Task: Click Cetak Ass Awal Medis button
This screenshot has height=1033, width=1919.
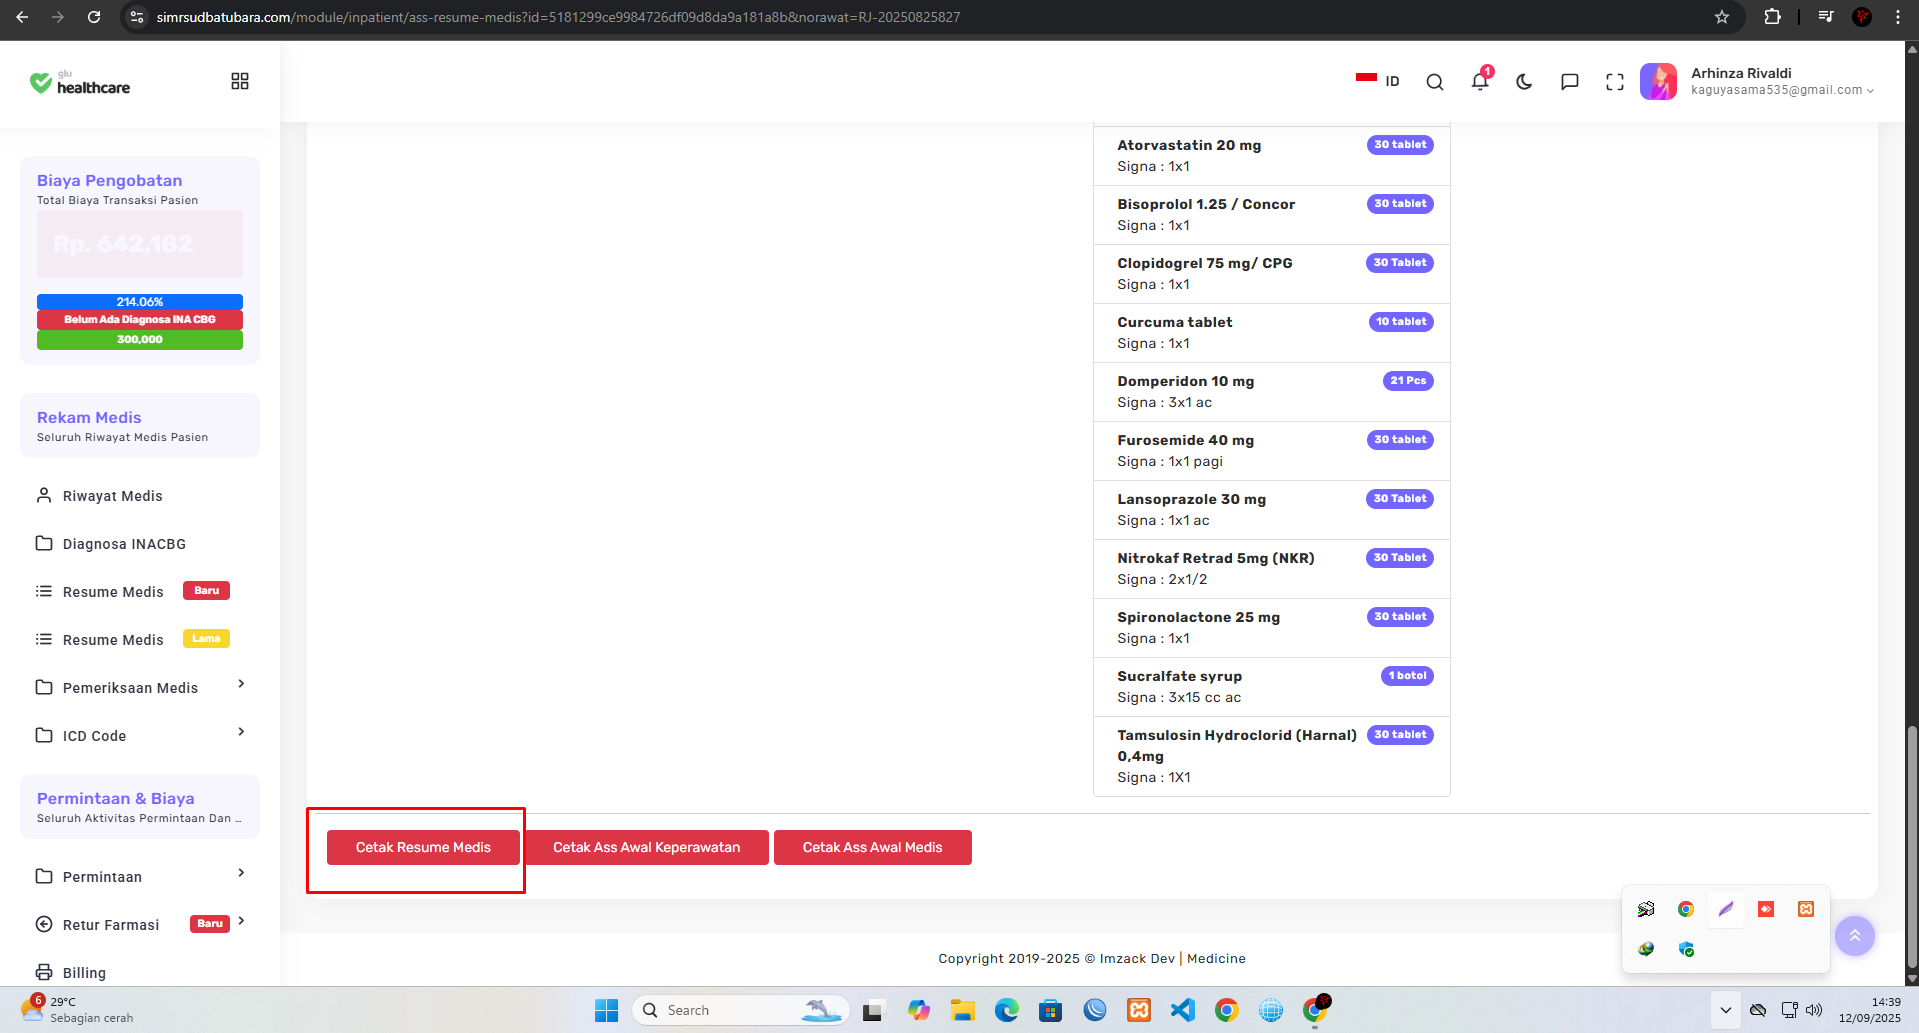Action: tap(873, 848)
